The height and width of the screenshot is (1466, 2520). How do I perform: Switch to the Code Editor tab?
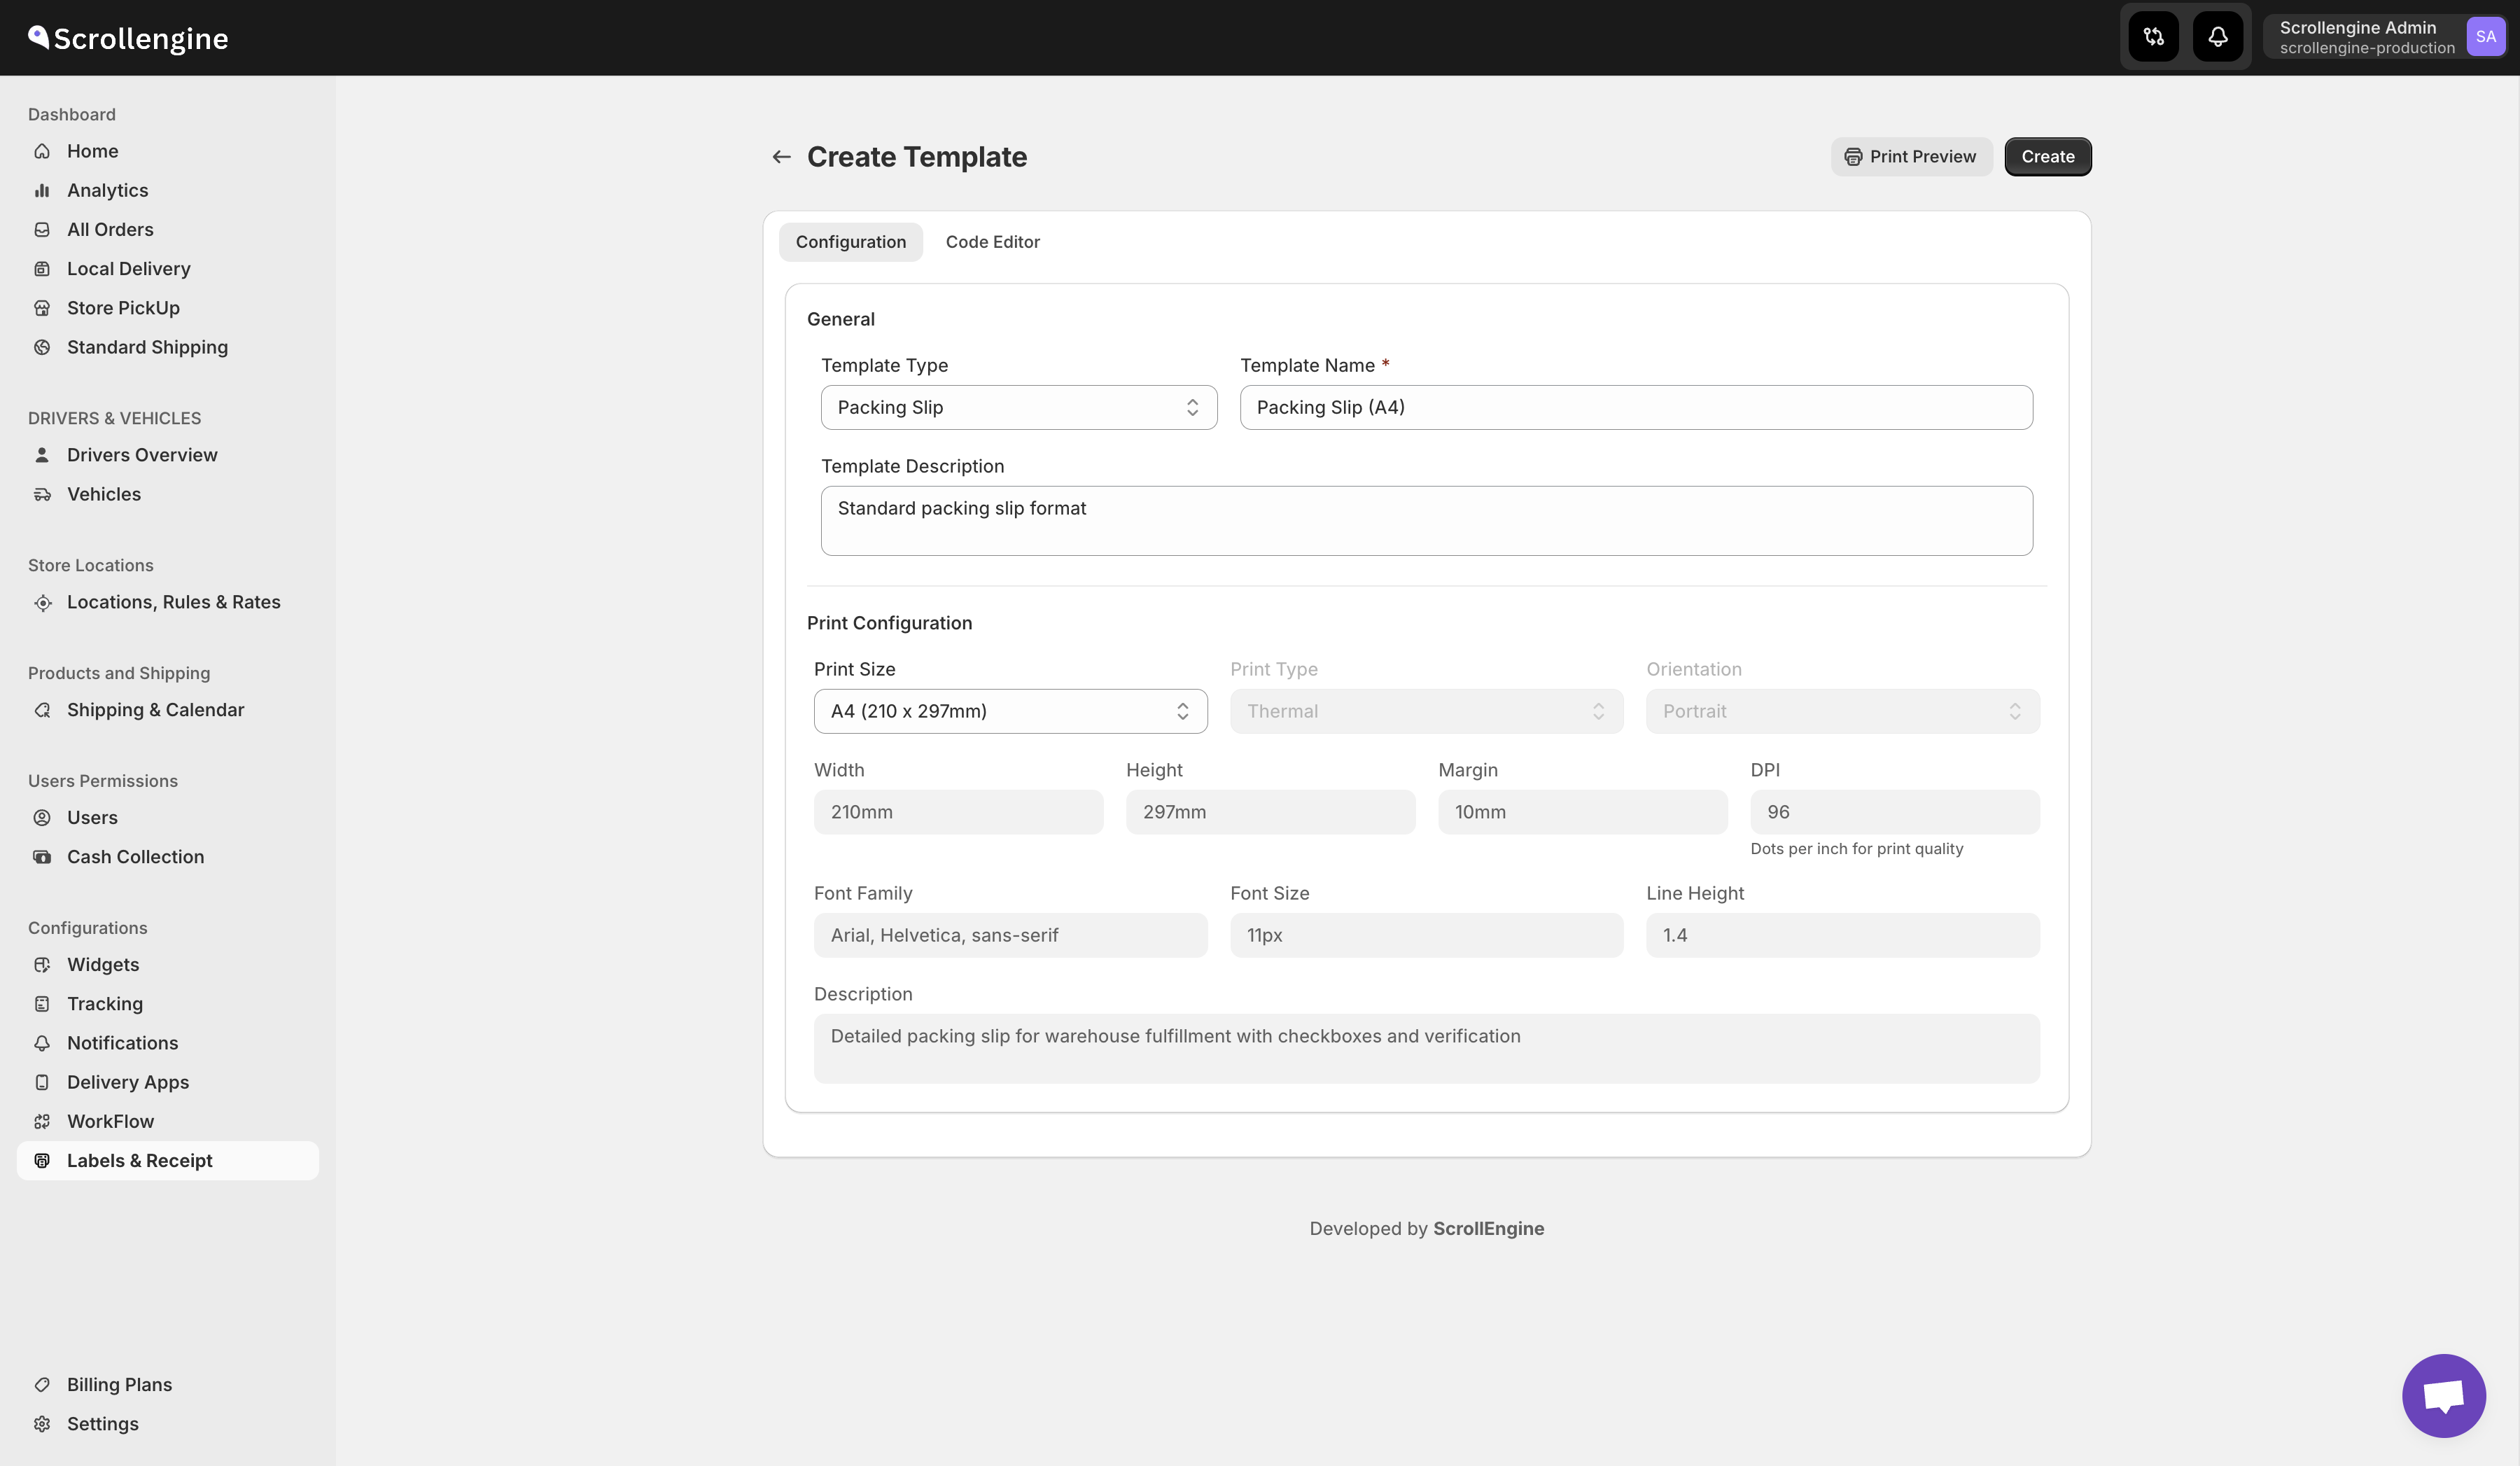[x=992, y=242]
